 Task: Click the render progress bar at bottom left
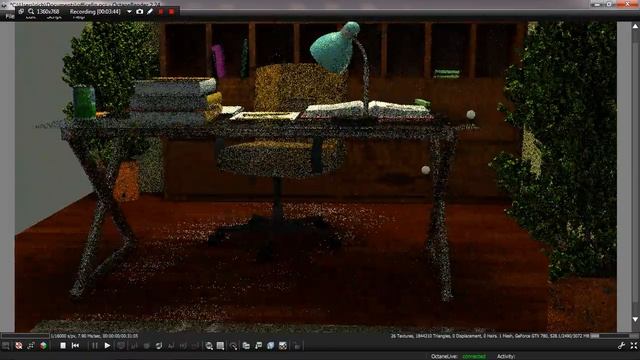[x=25, y=336]
